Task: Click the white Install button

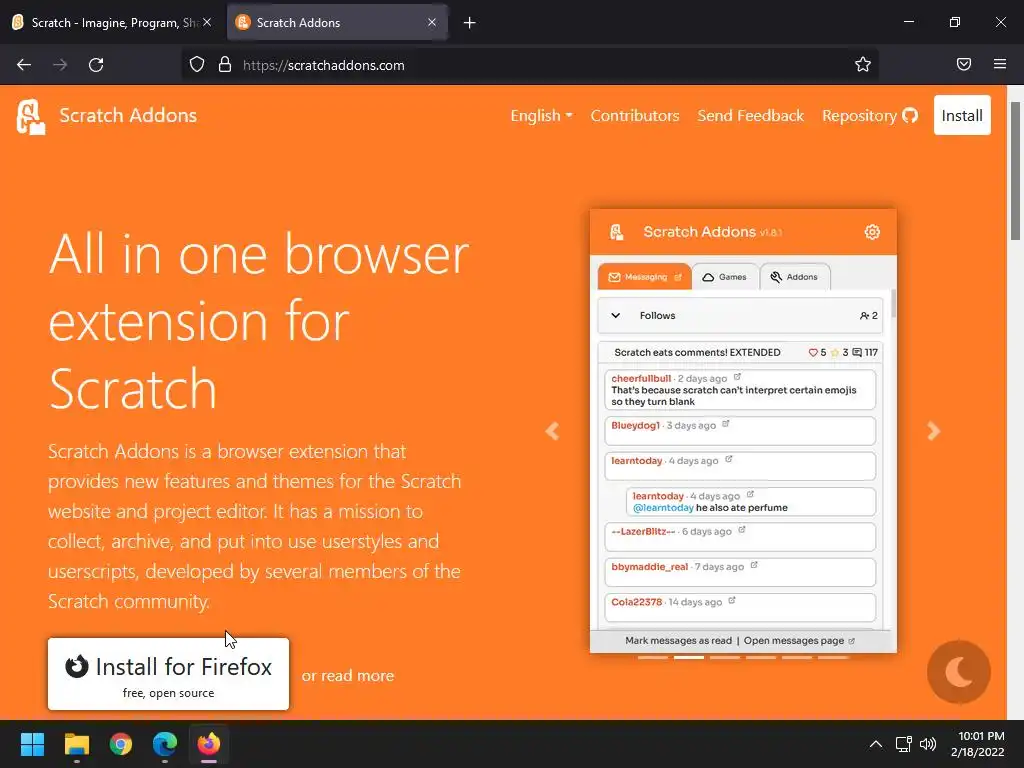Action: (x=962, y=116)
